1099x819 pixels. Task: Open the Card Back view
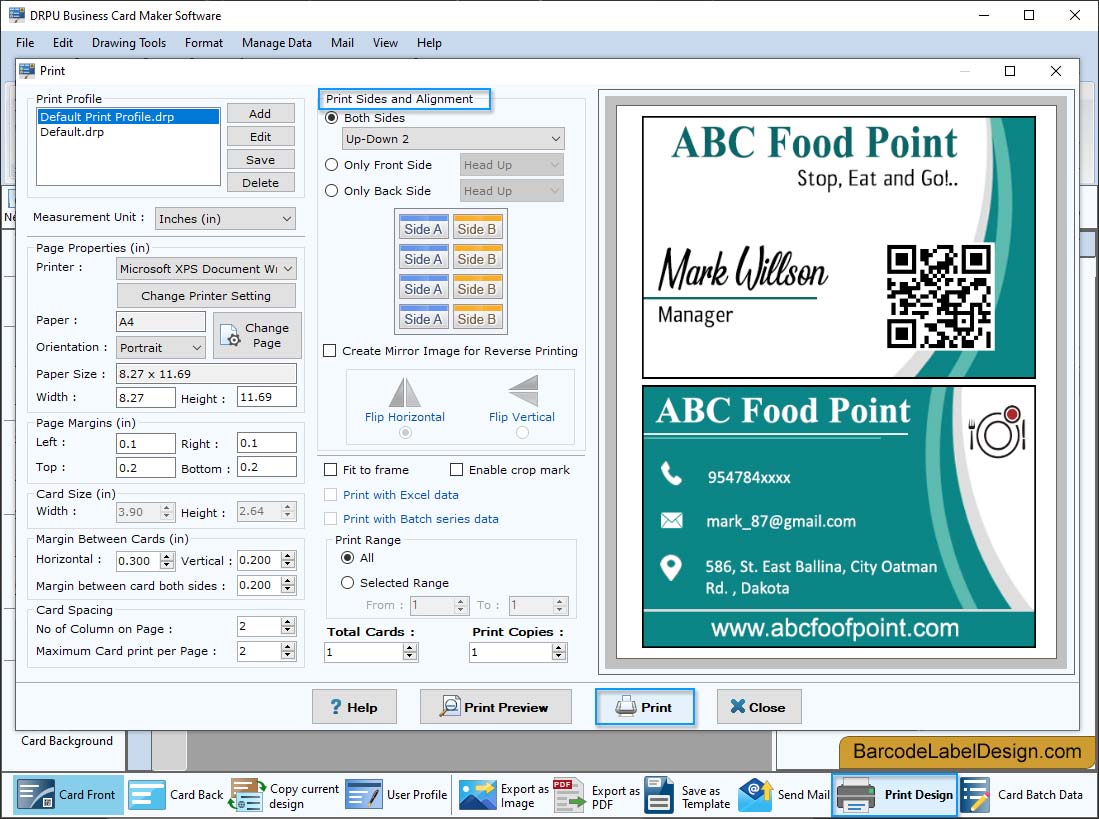(176, 794)
